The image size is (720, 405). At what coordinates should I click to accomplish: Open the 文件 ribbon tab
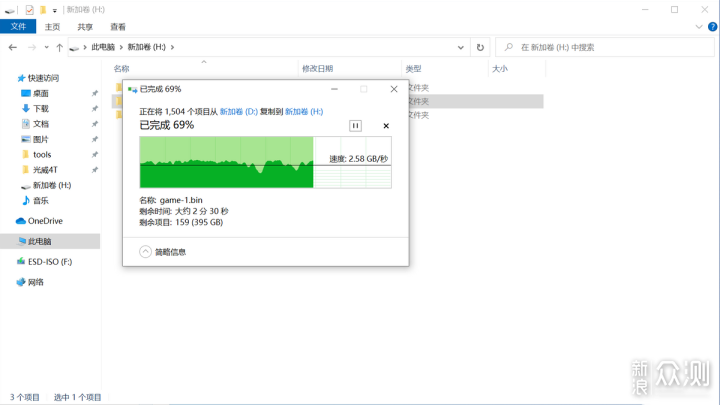tap(18, 27)
